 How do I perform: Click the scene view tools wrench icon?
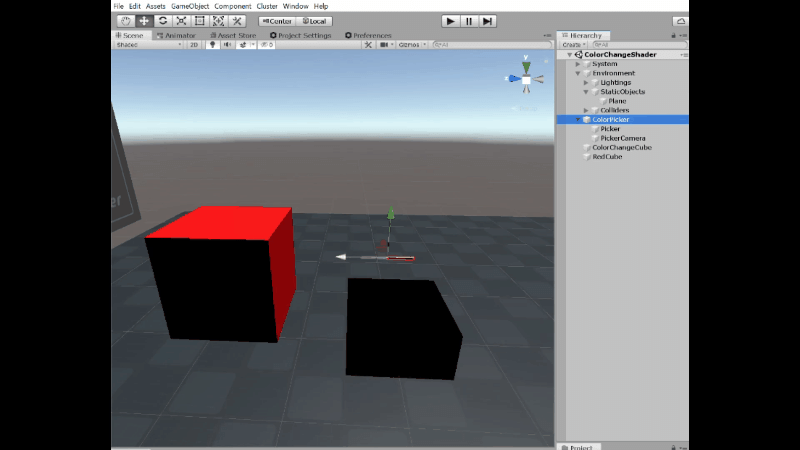click(x=368, y=45)
